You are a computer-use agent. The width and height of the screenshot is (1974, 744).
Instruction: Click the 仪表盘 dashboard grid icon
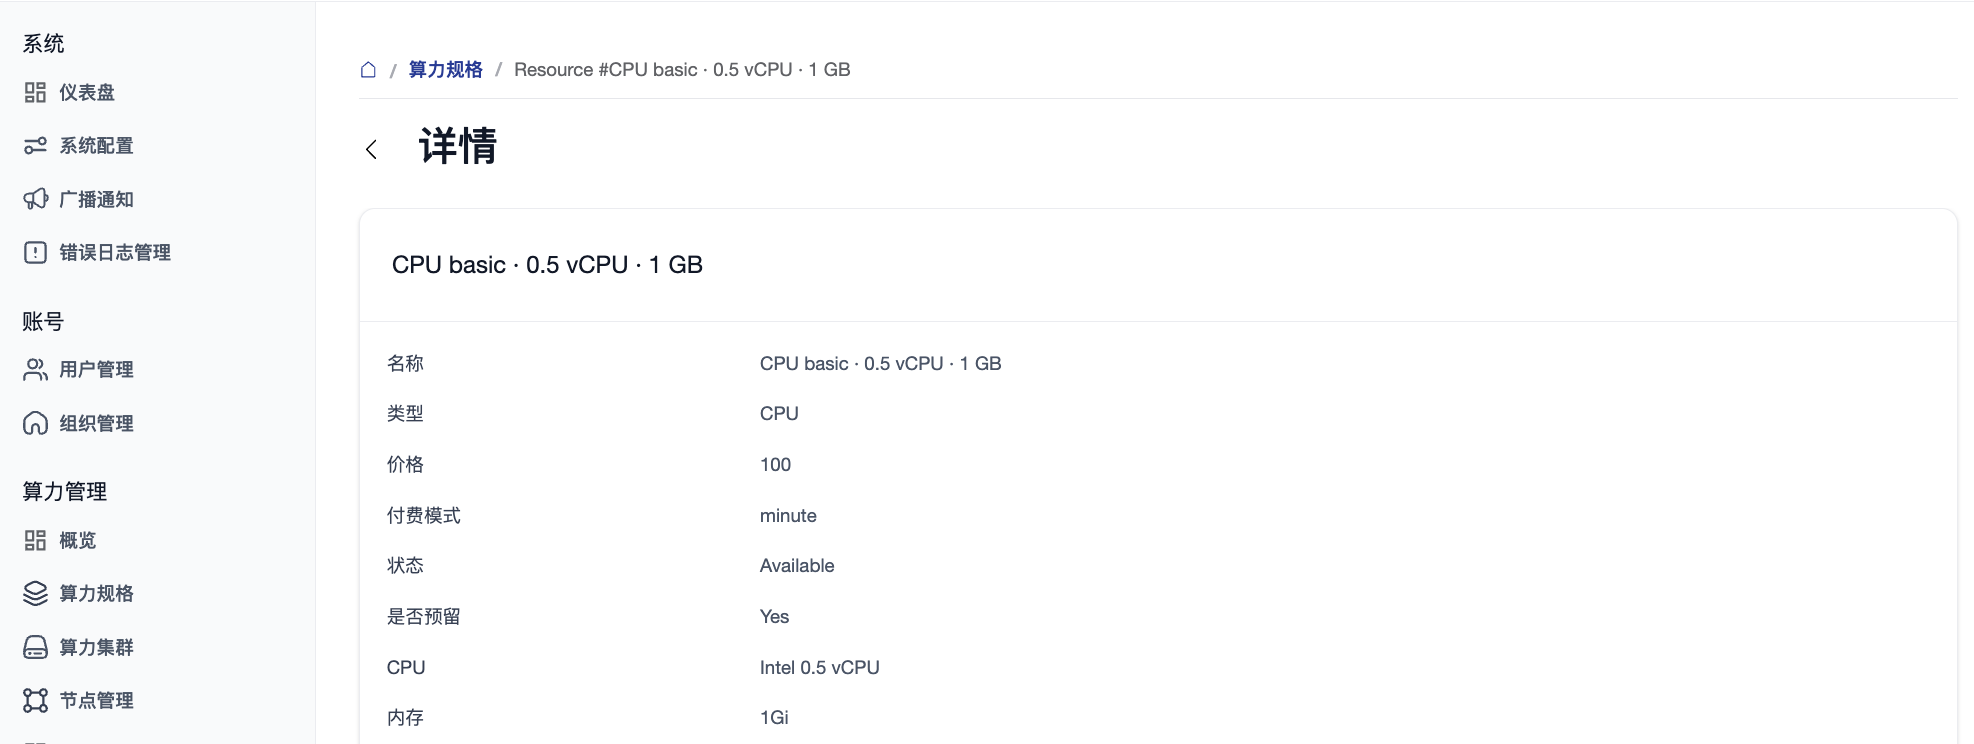(35, 93)
